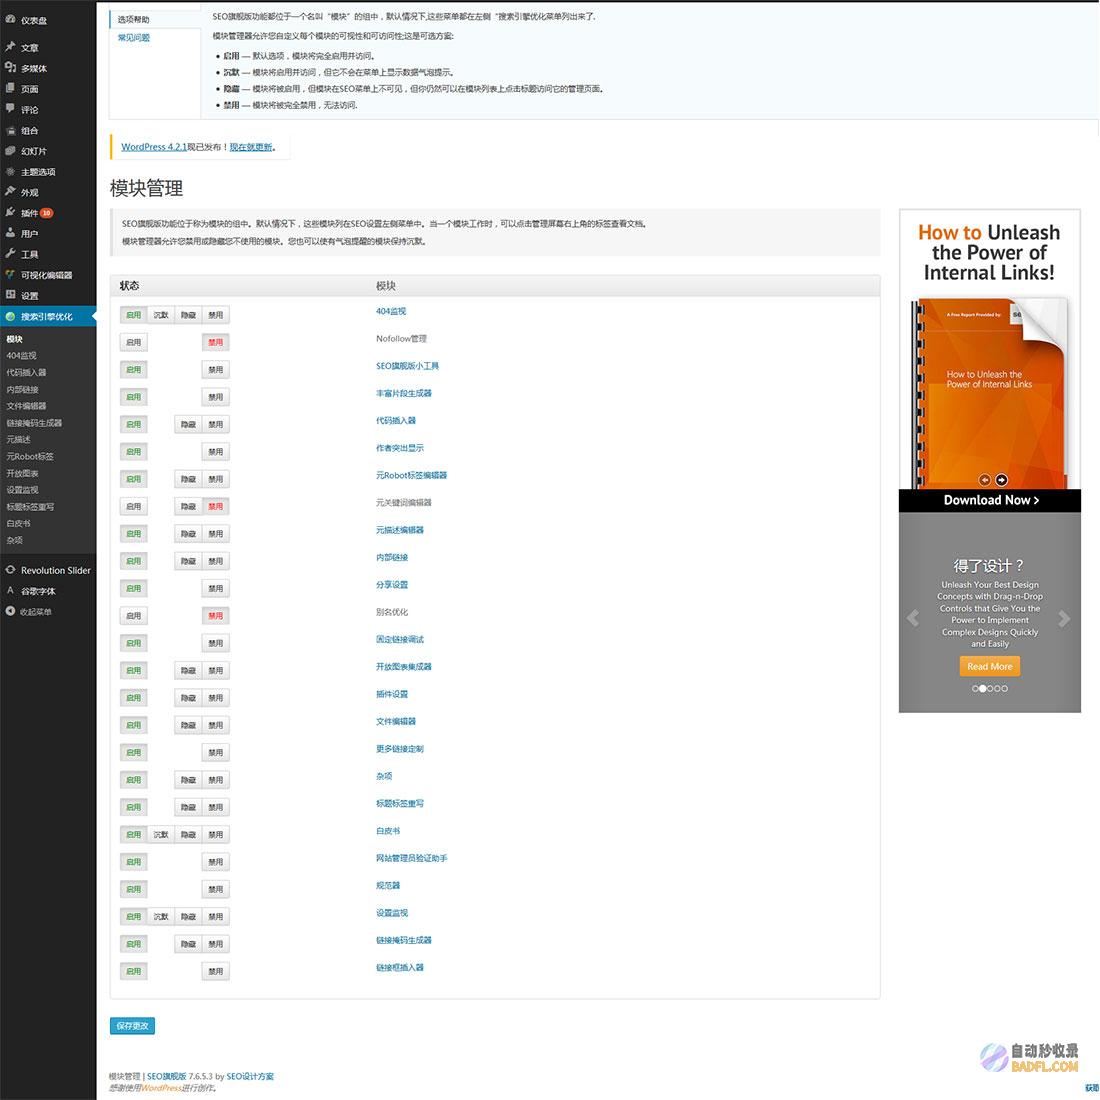Open 404监视 in the SEO submenu
The width and height of the screenshot is (1100, 1100).
(21, 356)
